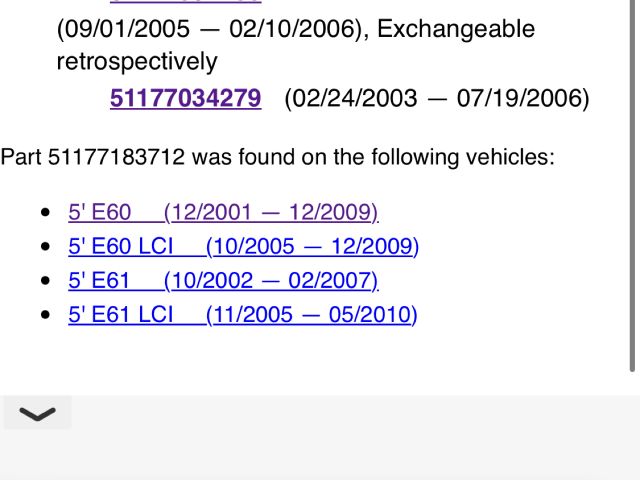
Task: Open the 5' E60 (12/2001 — 12/2009) link
Action: (x=223, y=212)
